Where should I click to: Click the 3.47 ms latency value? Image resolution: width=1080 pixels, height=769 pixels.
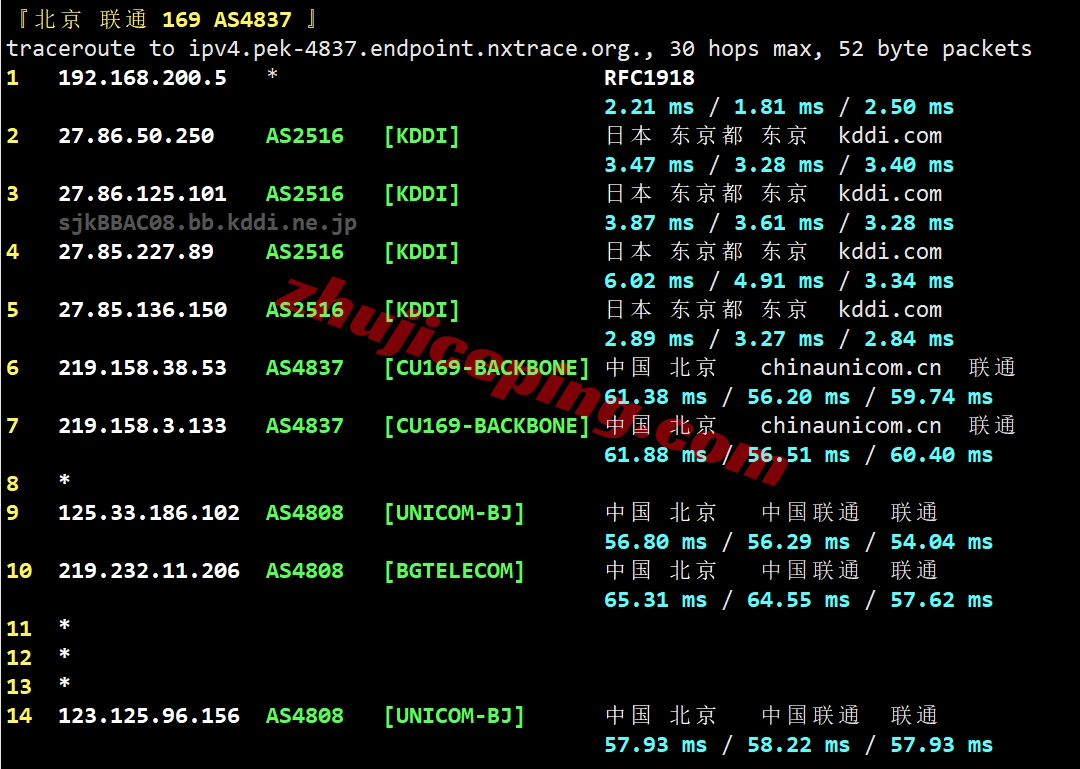650,165
